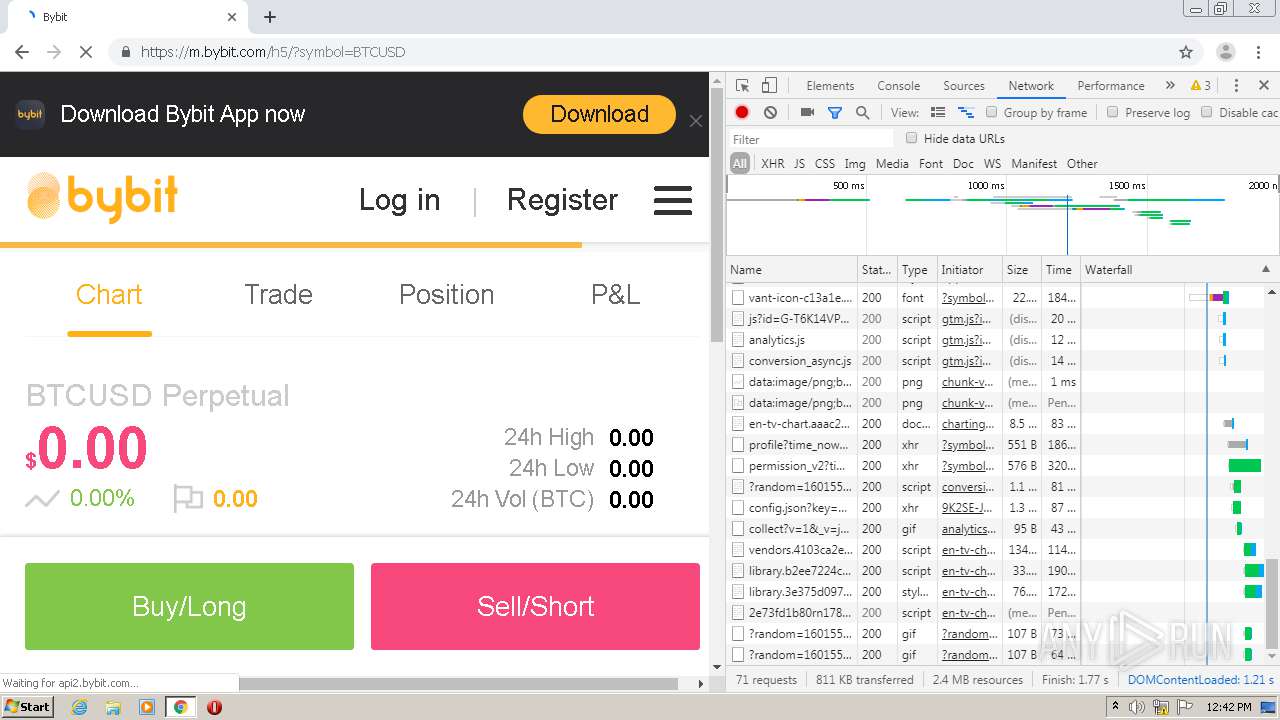Open the Chrome profile avatar

(x=1225, y=52)
